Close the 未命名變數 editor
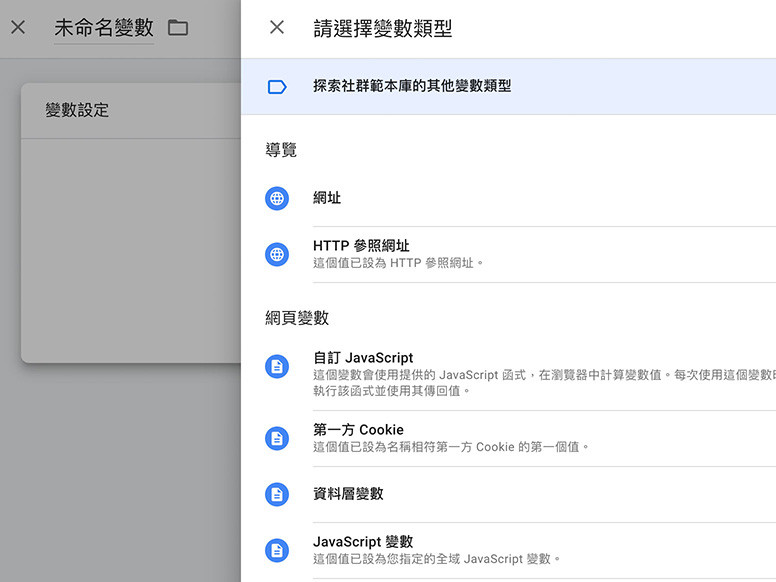The height and width of the screenshot is (582, 776). [x=18, y=27]
